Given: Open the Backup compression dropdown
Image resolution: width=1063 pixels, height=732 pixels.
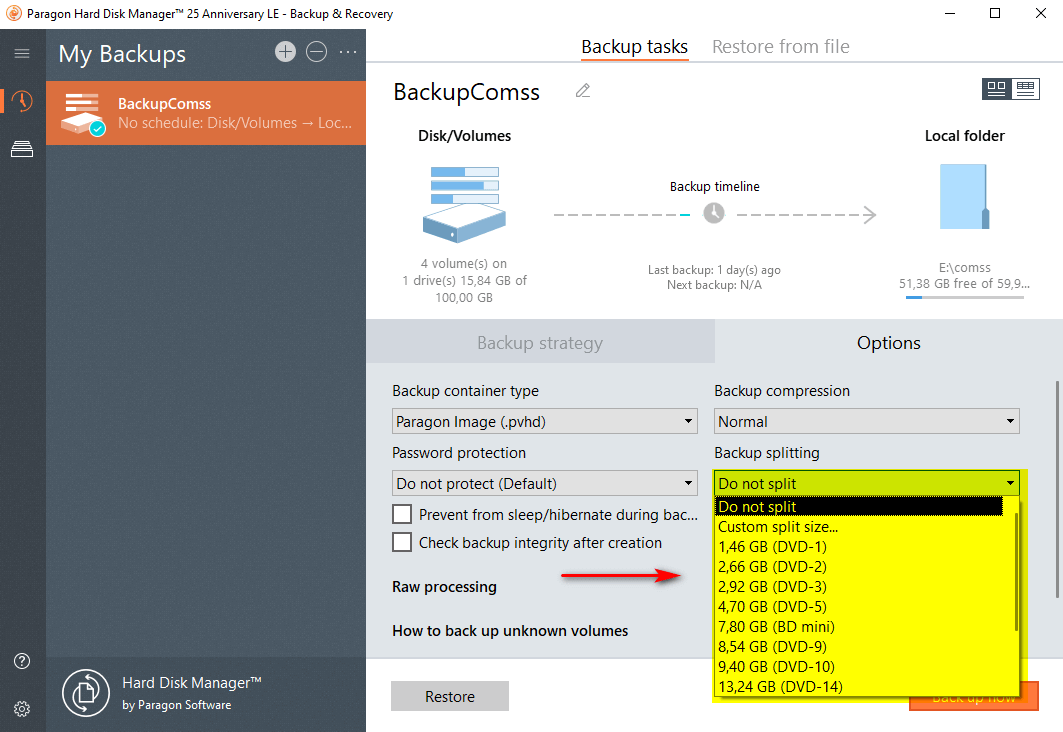Looking at the screenshot, I should tap(867, 422).
